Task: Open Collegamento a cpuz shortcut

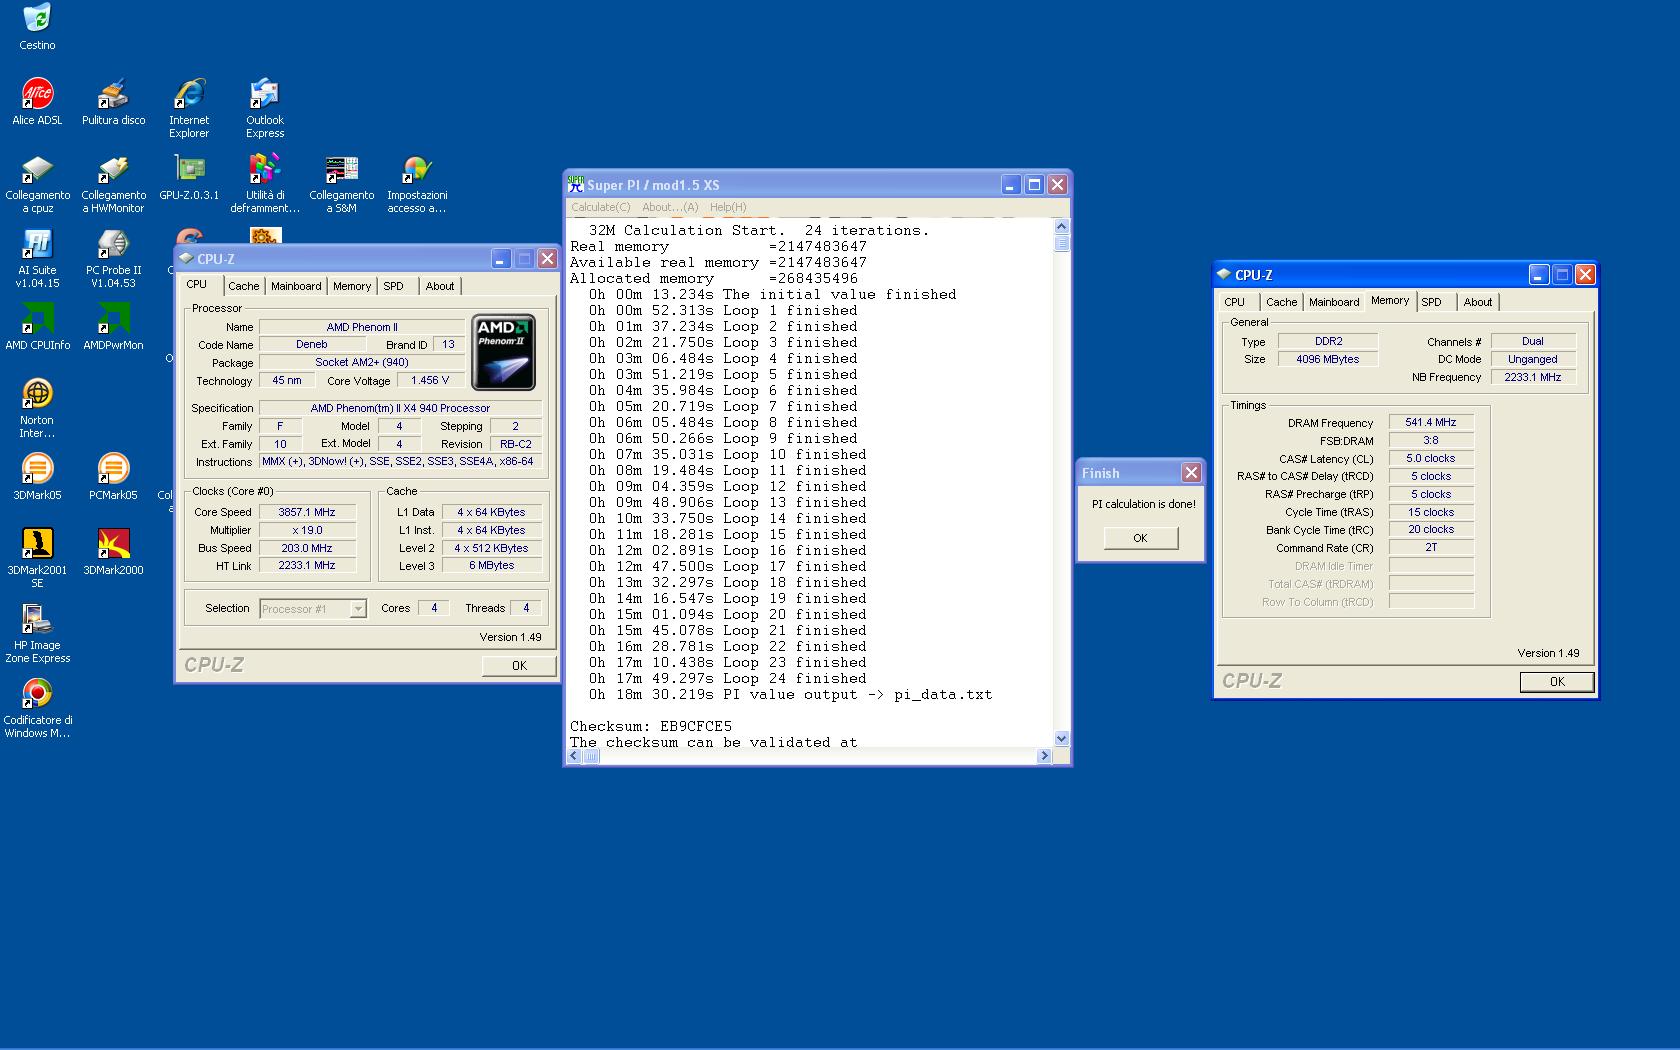Action: point(37,183)
